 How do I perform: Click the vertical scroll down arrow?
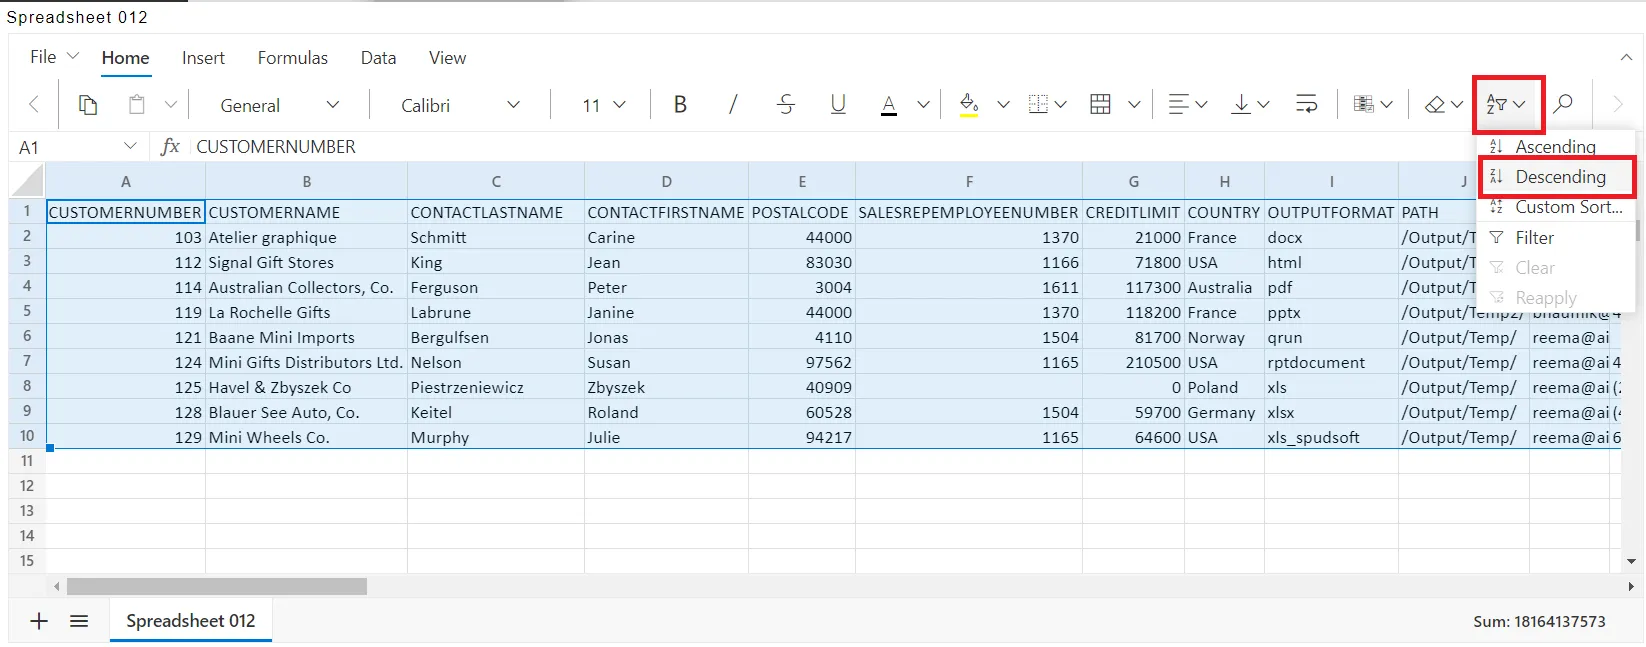click(x=1631, y=561)
